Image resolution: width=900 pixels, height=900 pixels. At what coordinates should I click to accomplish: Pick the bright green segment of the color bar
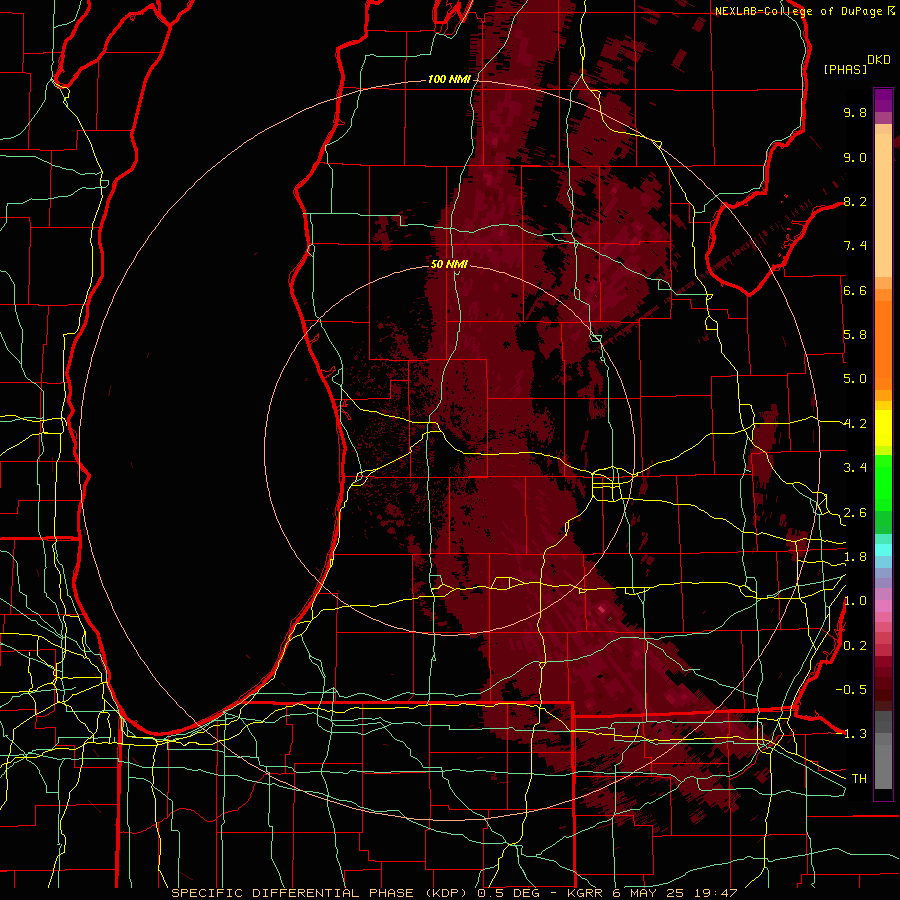[883, 482]
